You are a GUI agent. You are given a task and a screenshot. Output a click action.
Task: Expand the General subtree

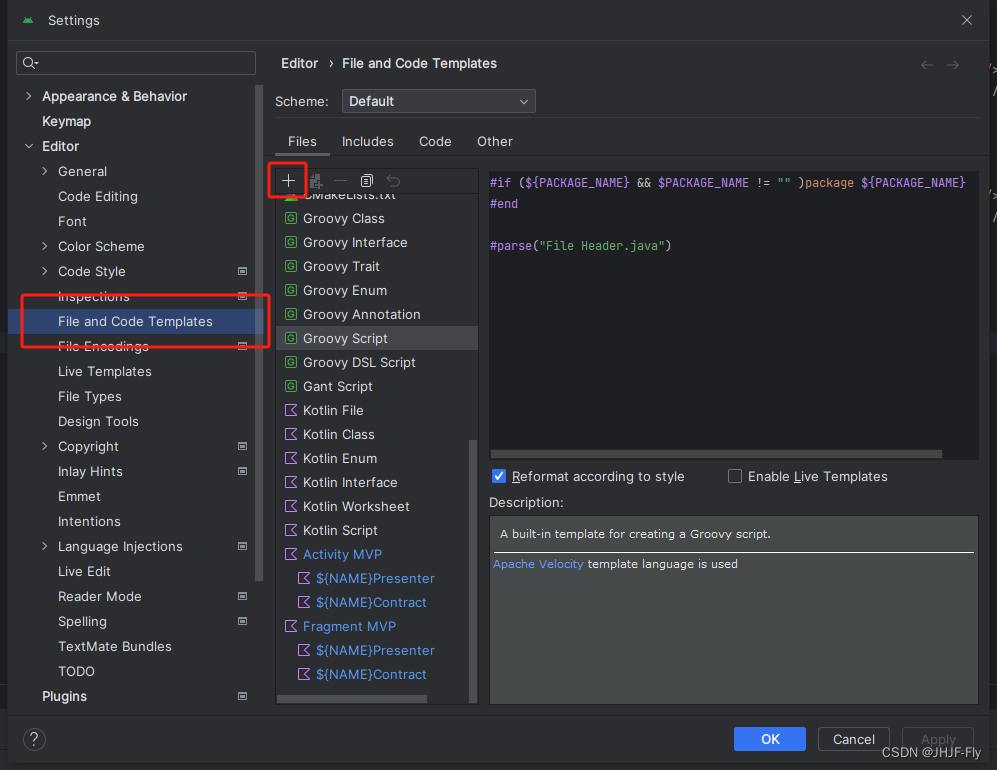[x=45, y=171]
